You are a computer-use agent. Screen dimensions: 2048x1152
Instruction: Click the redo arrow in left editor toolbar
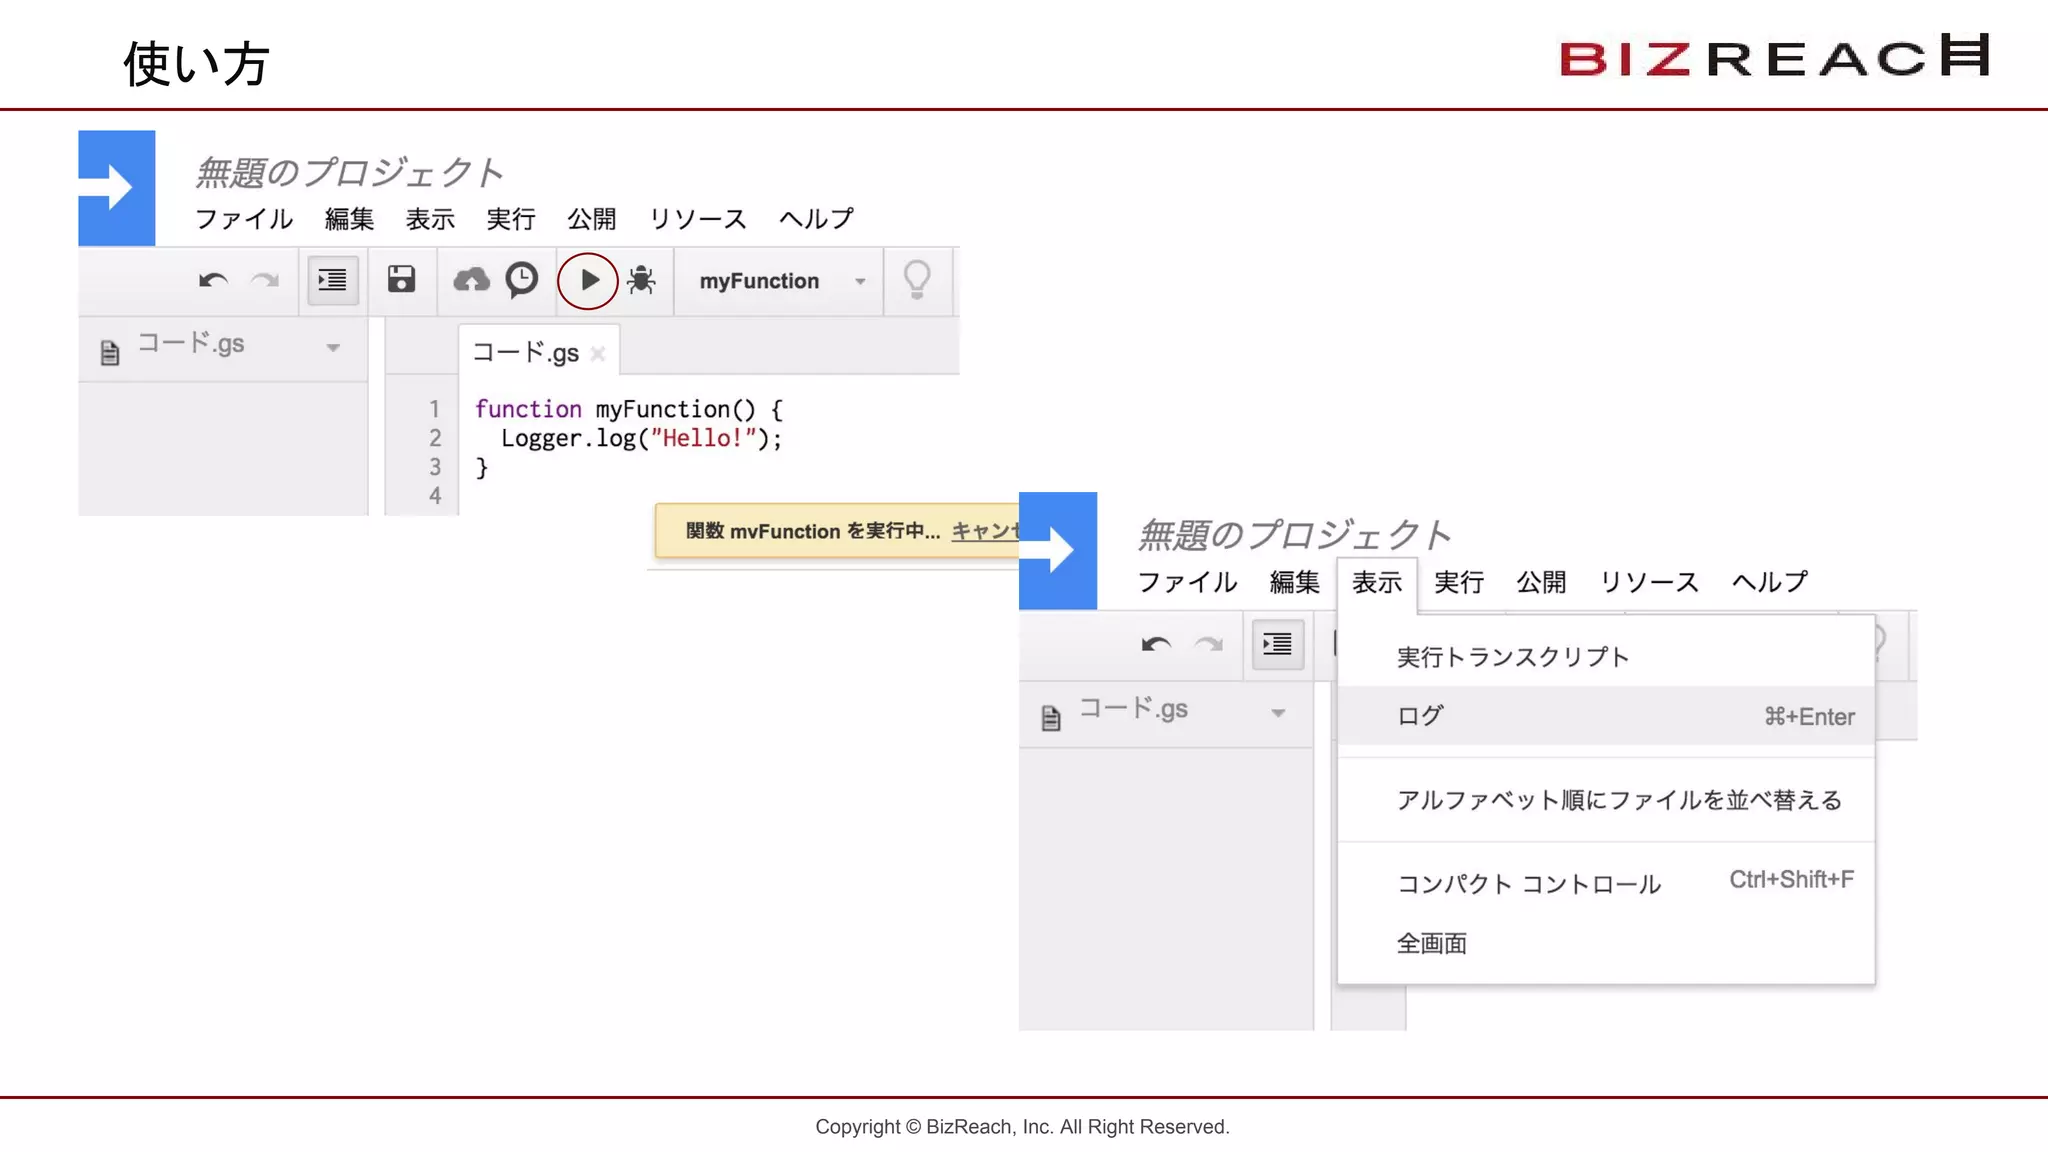[x=265, y=281]
